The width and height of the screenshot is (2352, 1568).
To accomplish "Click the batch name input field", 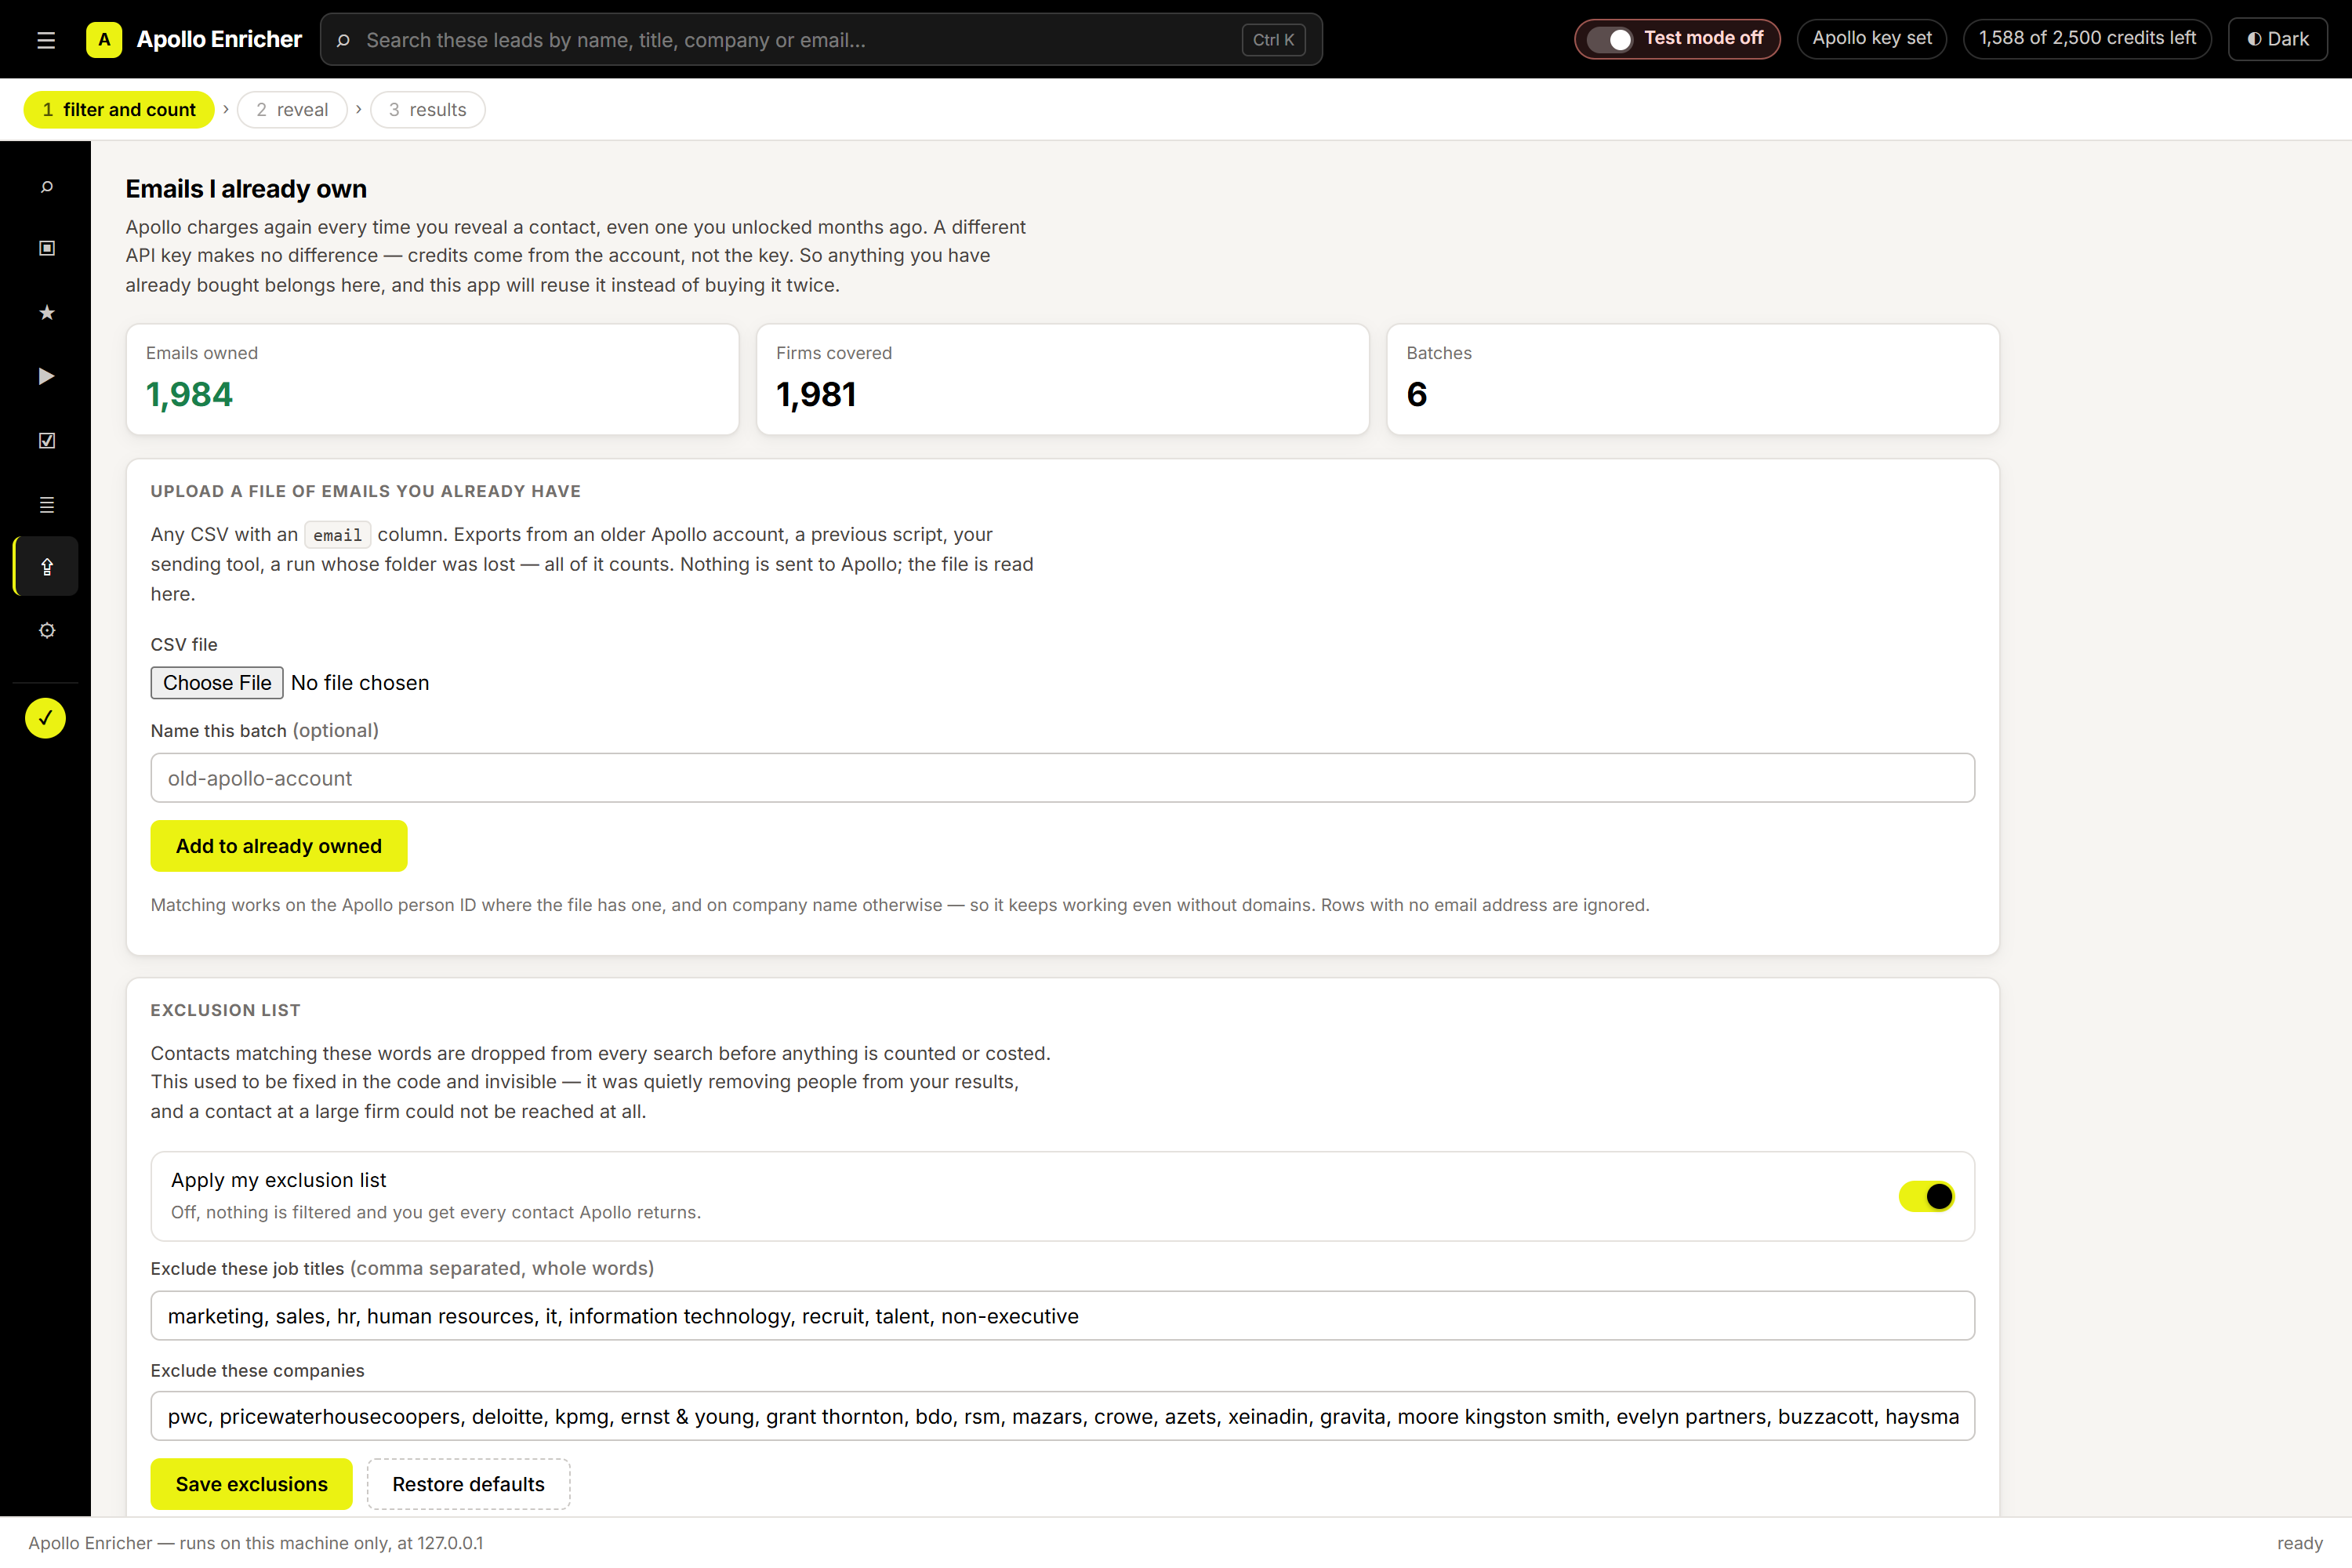I will [x=1062, y=778].
